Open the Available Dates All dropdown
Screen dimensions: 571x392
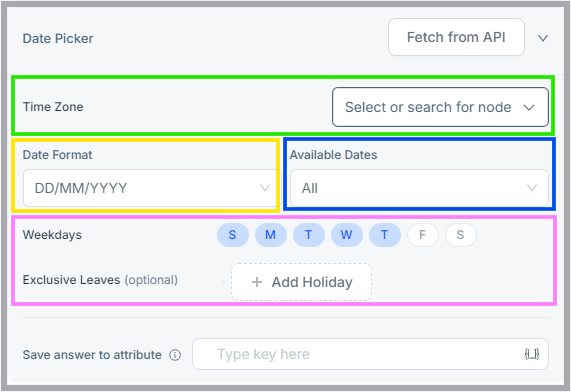pyautogui.click(x=419, y=188)
